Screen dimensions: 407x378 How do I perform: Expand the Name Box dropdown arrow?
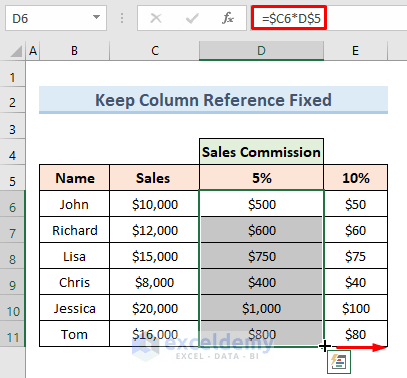click(96, 17)
